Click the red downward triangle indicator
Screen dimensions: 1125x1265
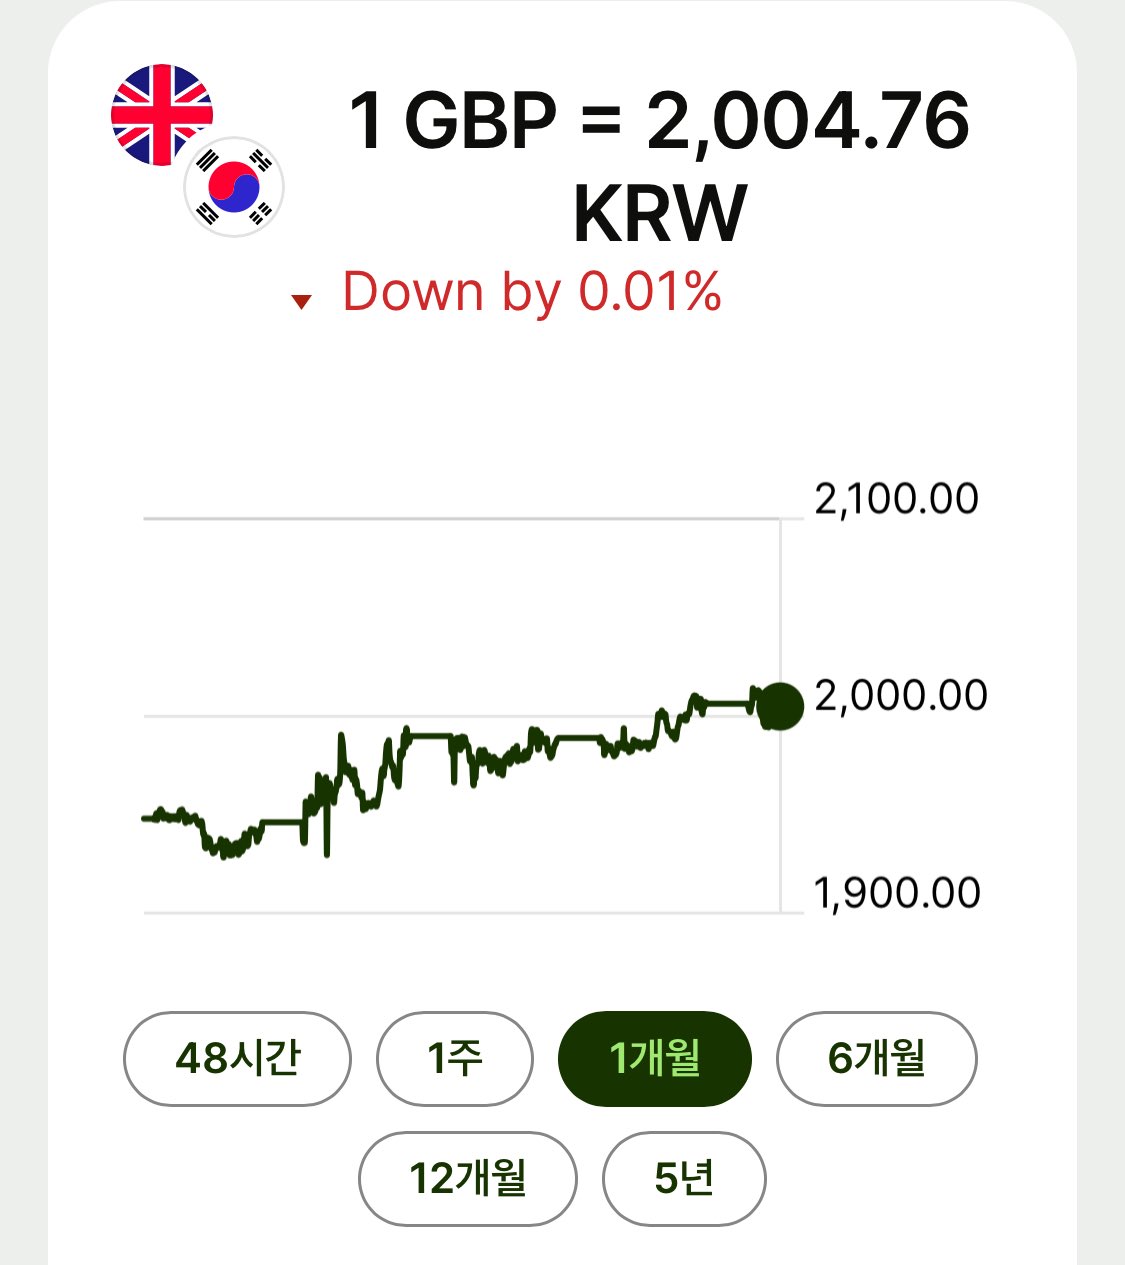301,301
